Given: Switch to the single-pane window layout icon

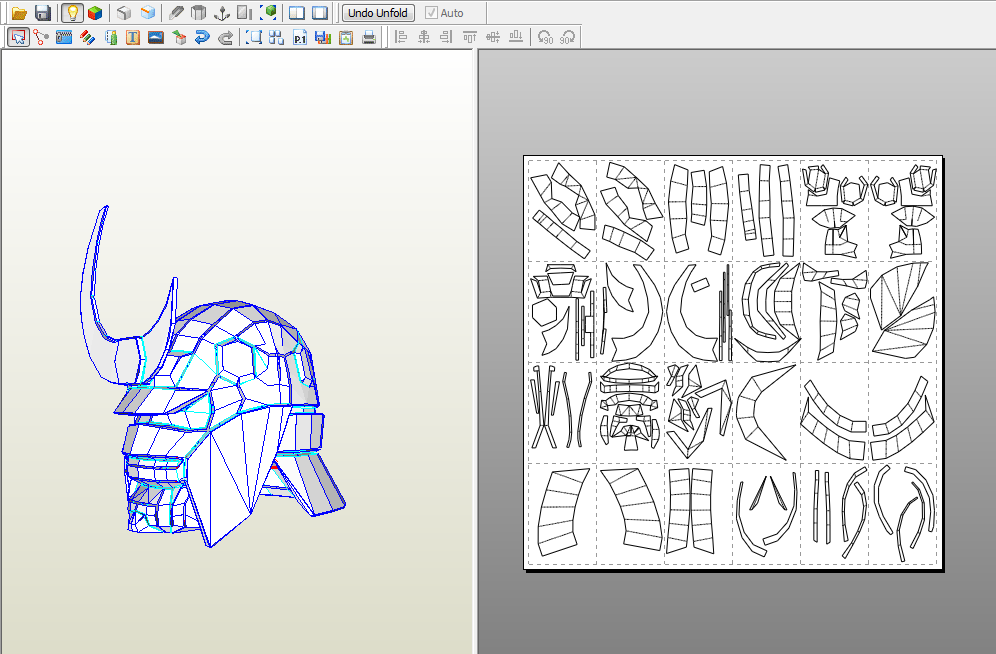Looking at the screenshot, I should [320, 13].
